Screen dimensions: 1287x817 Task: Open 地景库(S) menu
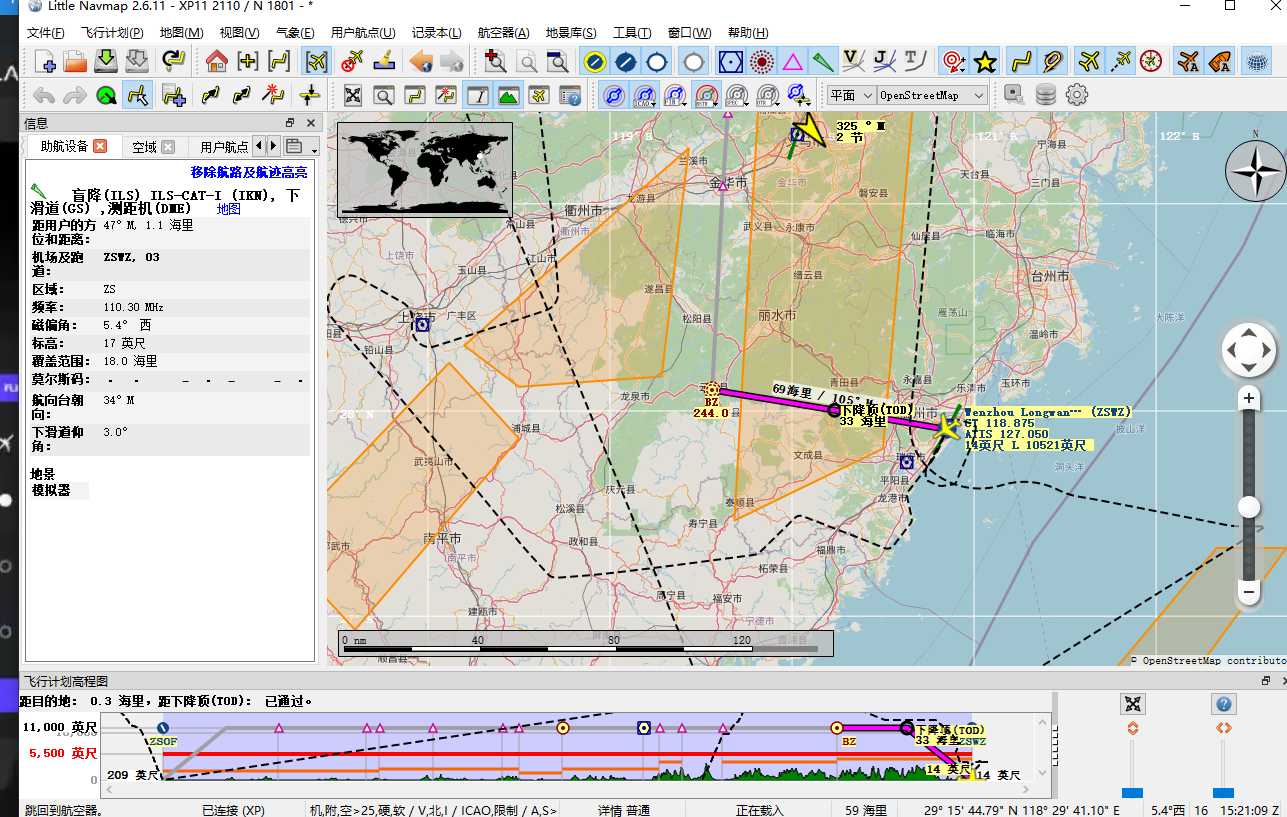tap(571, 33)
